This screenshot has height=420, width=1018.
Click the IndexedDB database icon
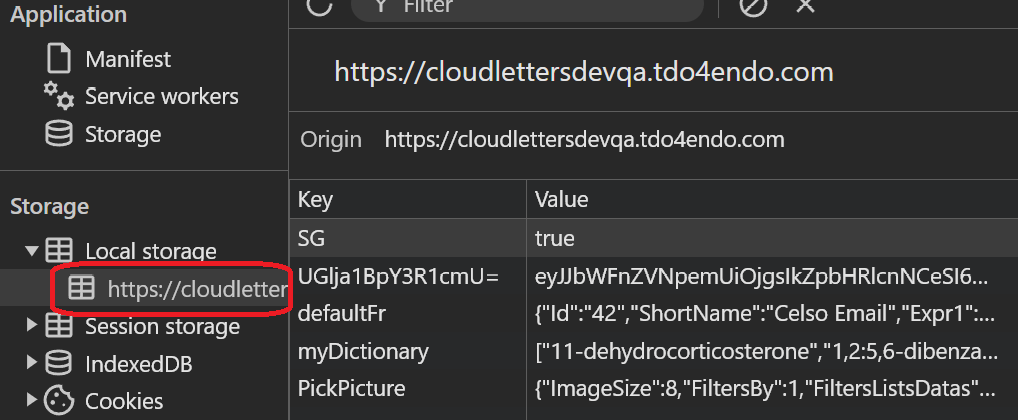coord(60,363)
